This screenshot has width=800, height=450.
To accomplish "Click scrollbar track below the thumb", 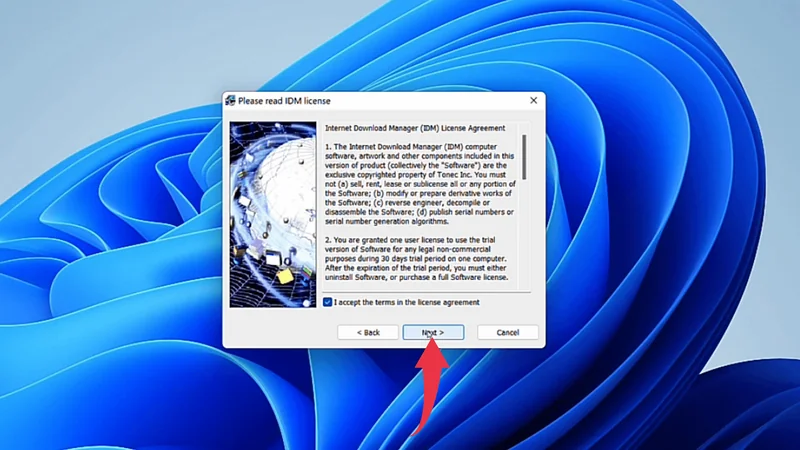I will coord(523,240).
